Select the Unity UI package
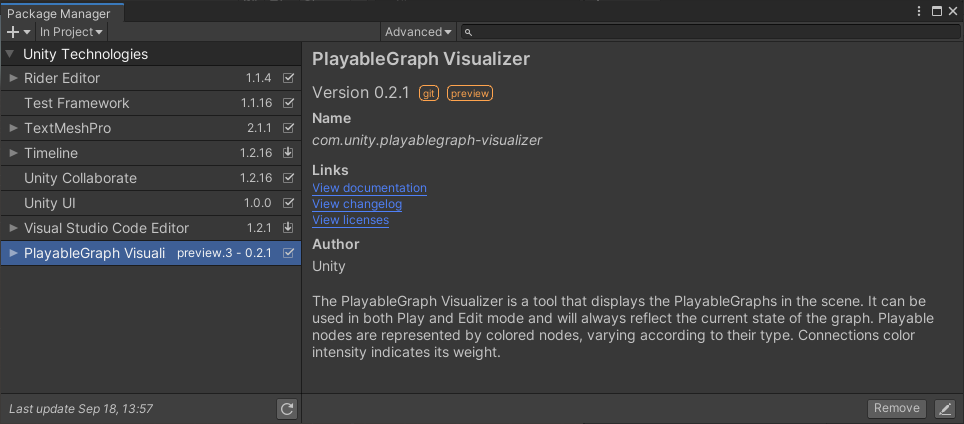The height and width of the screenshot is (424, 964). (x=151, y=203)
